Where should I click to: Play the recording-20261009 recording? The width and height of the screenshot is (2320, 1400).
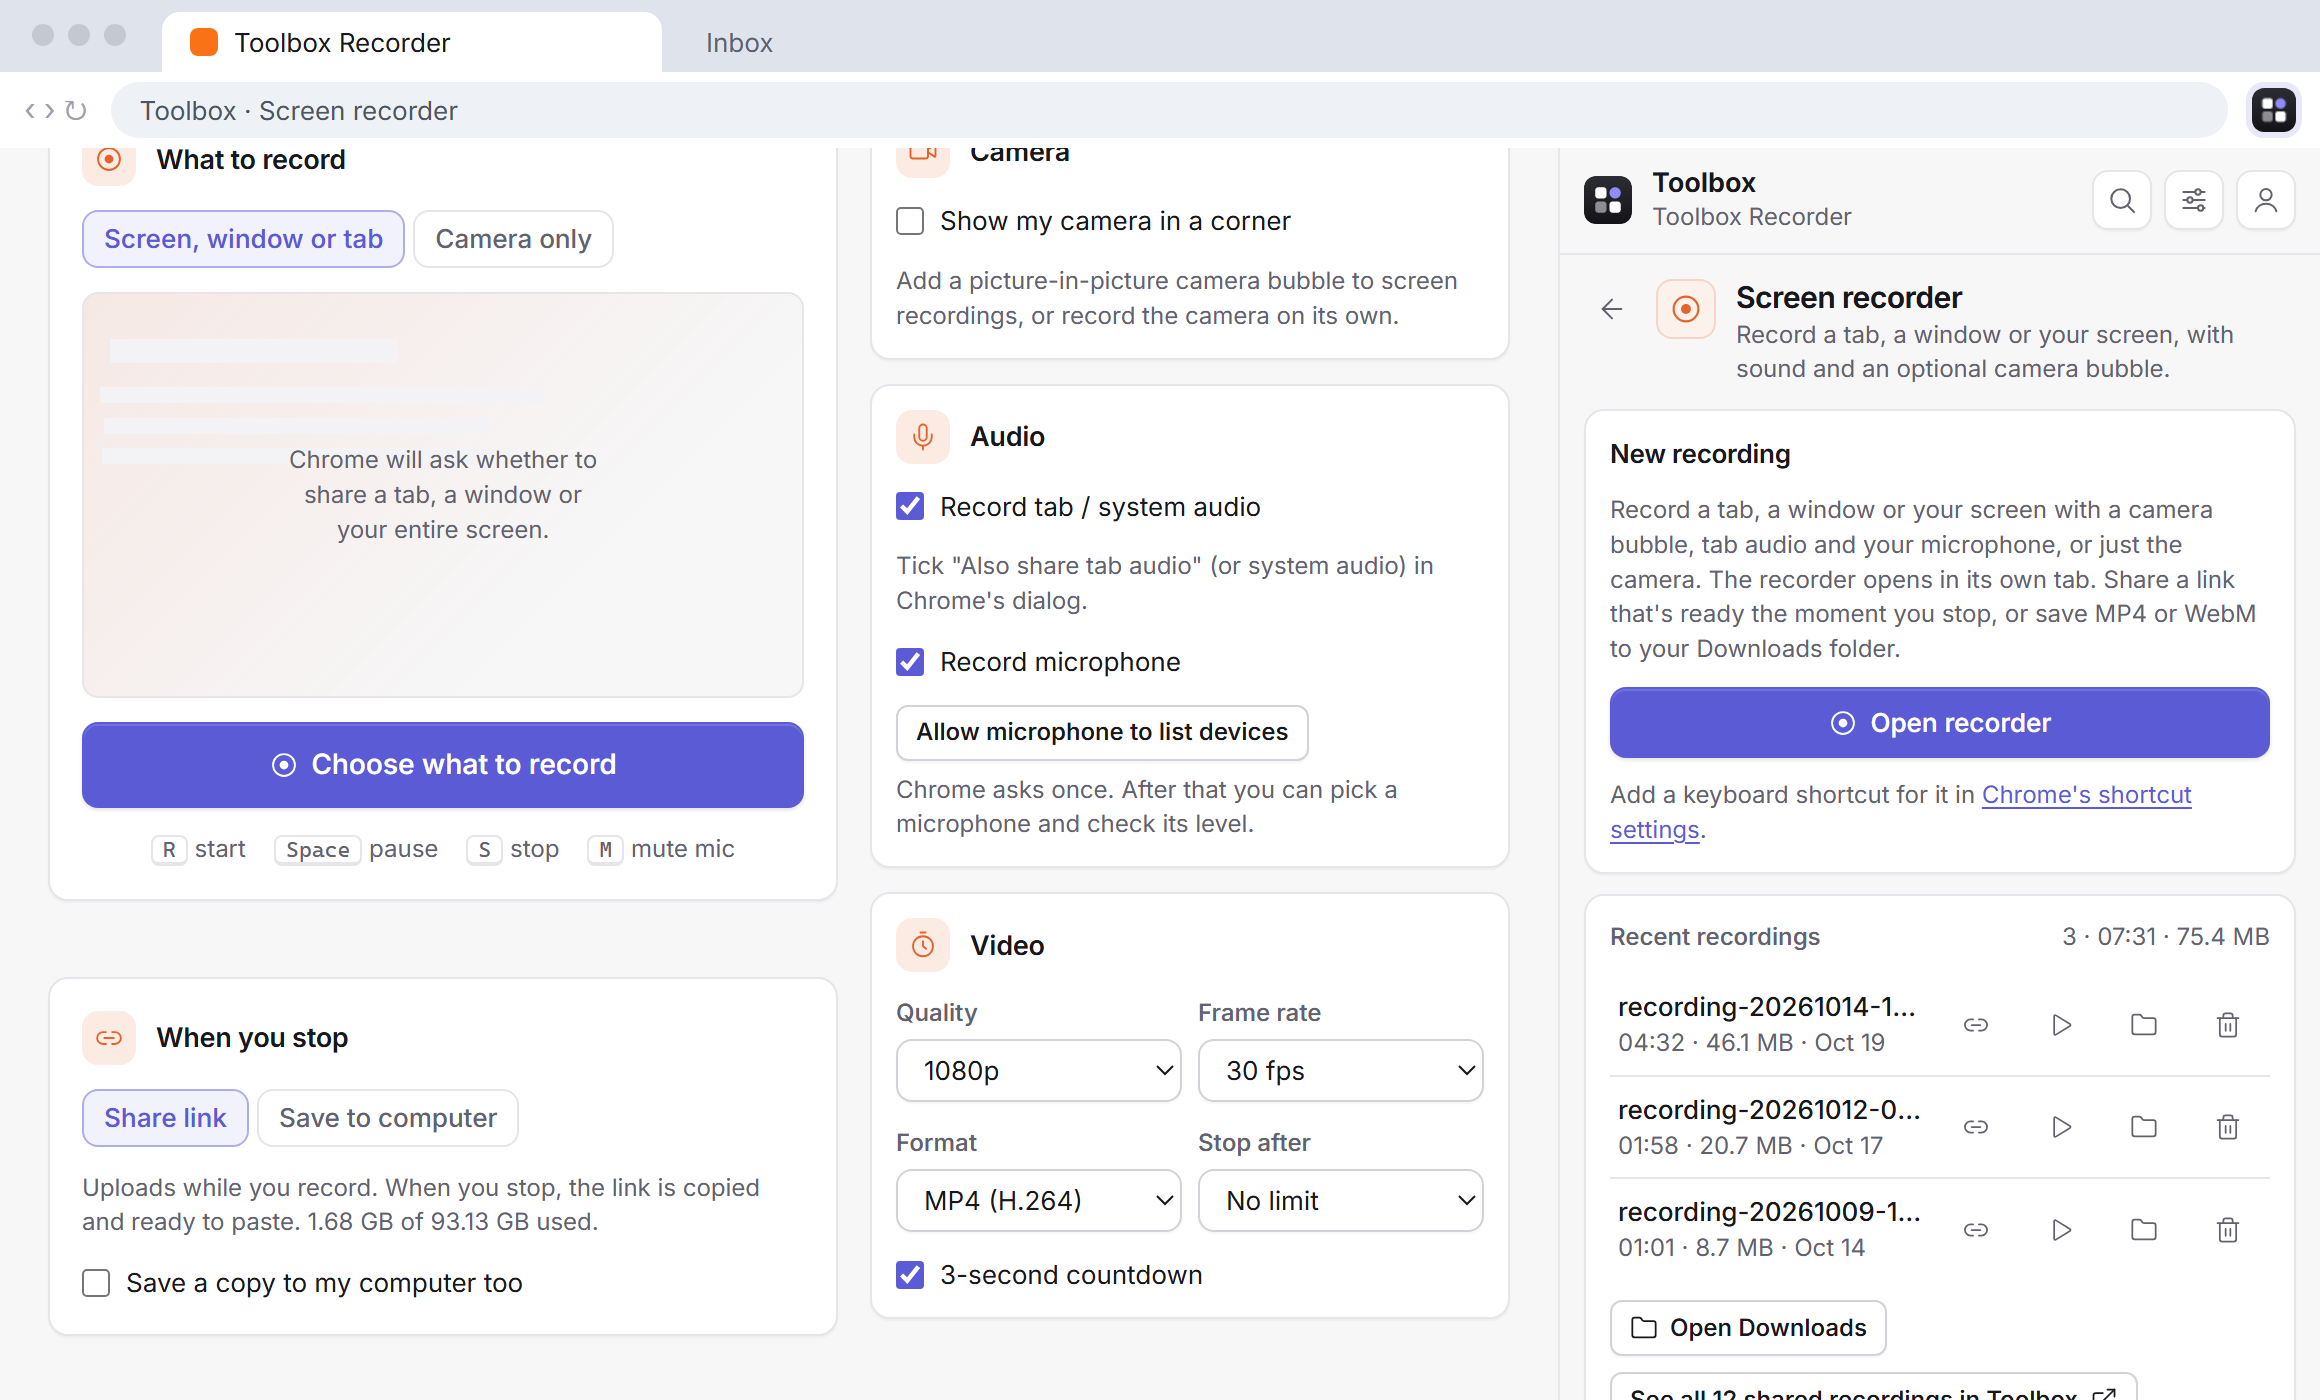point(2061,1229)
